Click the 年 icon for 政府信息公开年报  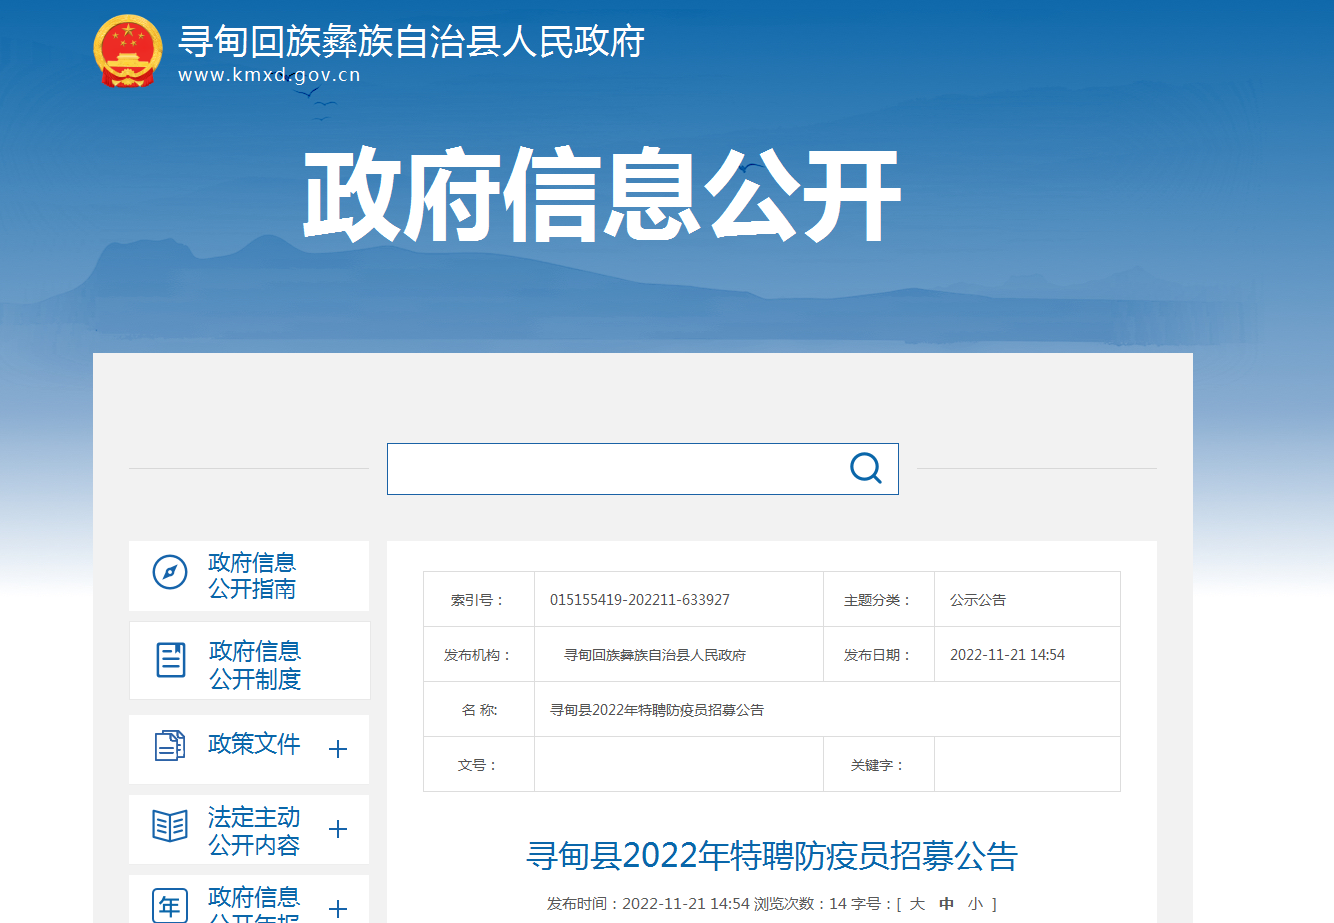click(170, 905)
